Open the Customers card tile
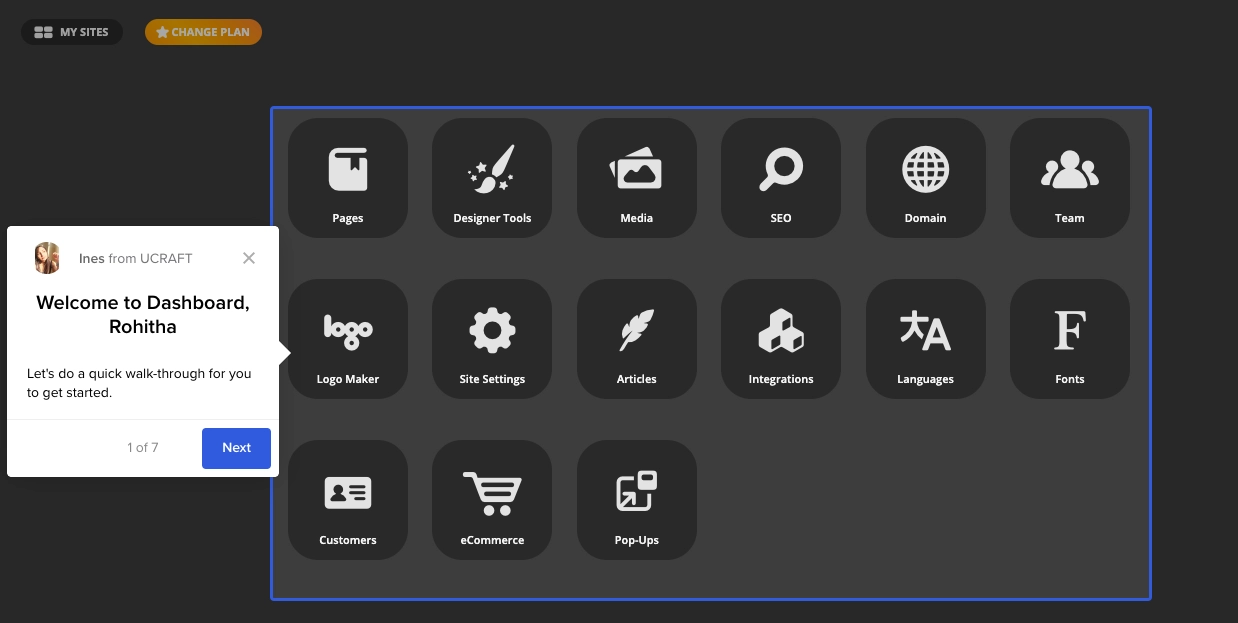The width and height of the screenshot is (1238, 623). pos(348,500)
